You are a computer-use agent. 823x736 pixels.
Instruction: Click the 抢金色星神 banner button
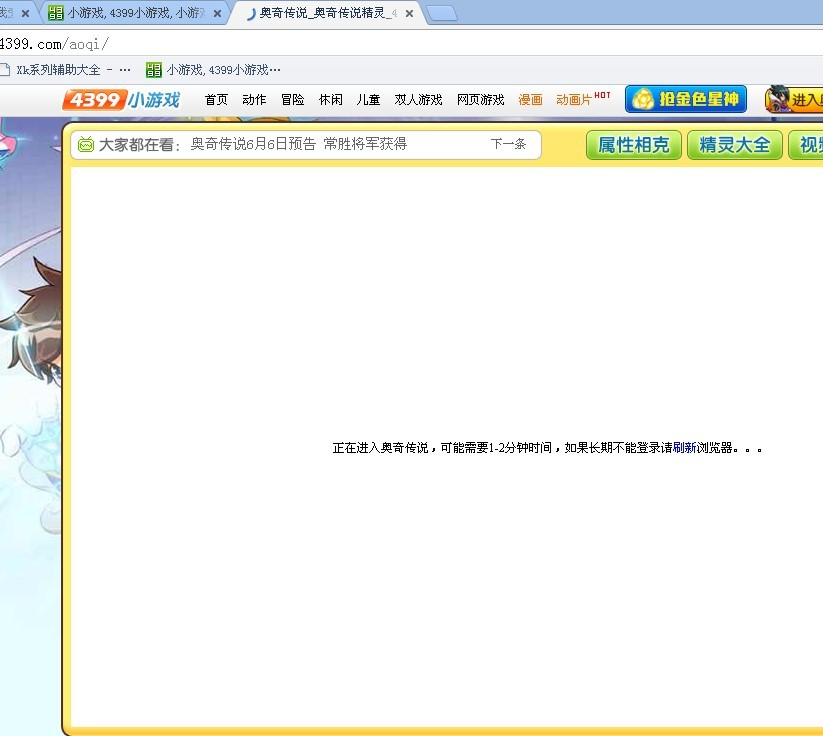[686, 100]
